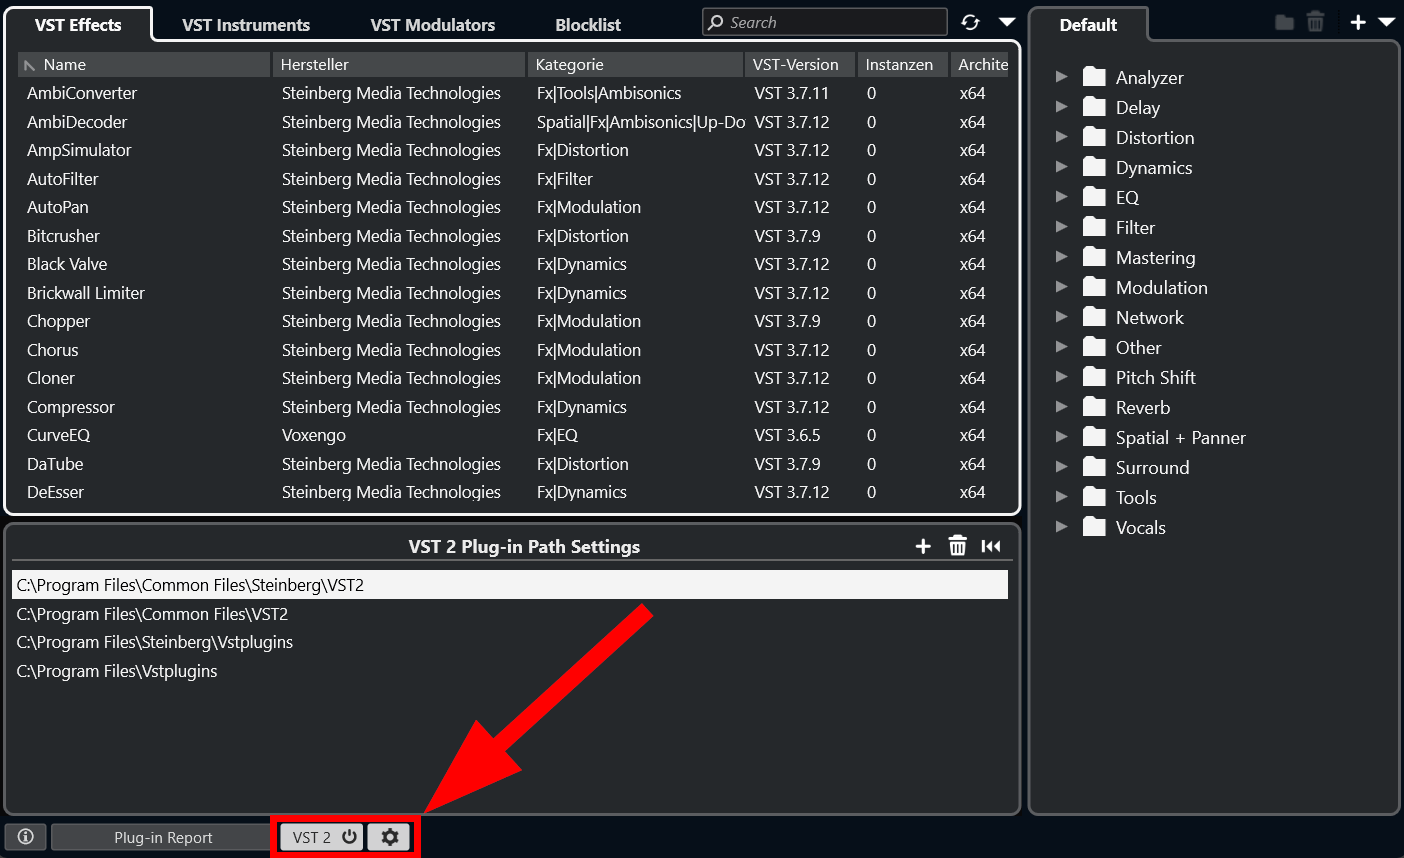Delete the selected VST 2 plug-in path
Viewport: 1404px width, 858px height.
[957, 546]
